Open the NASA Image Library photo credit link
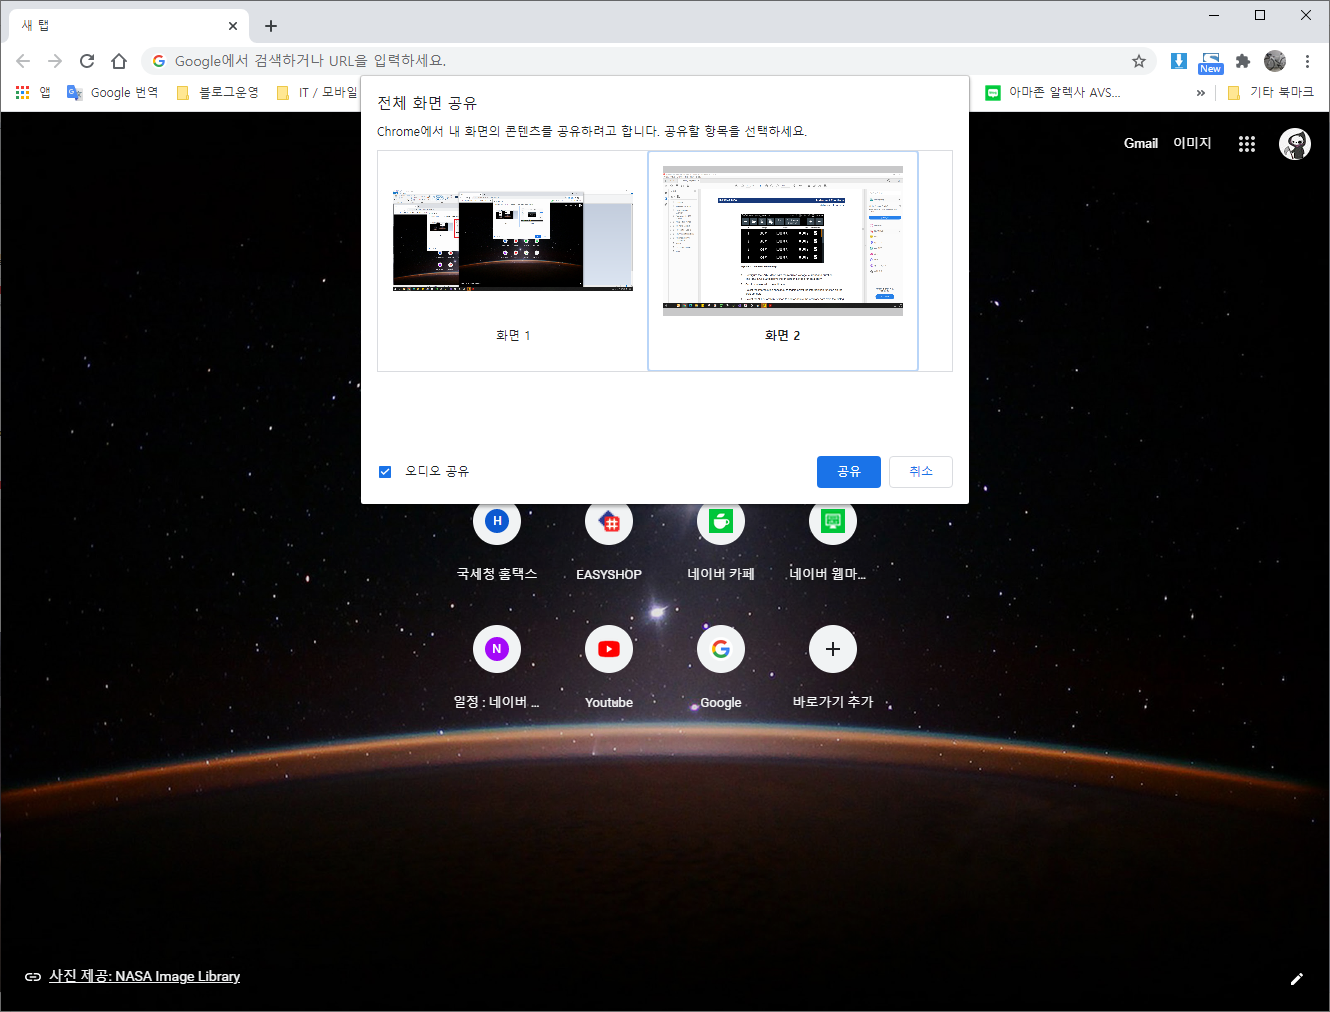Viewport: 1330px width, 1012px height. pos(145,976)
